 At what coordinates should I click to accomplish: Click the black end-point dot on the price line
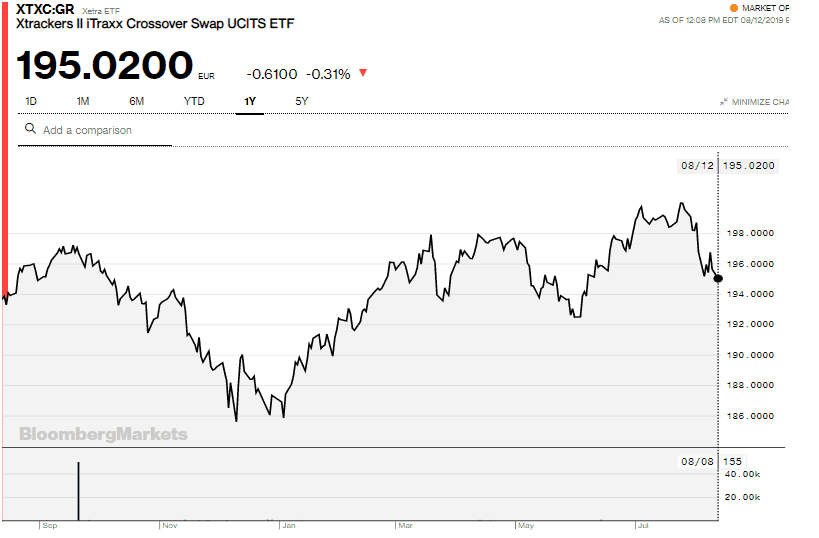(x=718, y=278)
